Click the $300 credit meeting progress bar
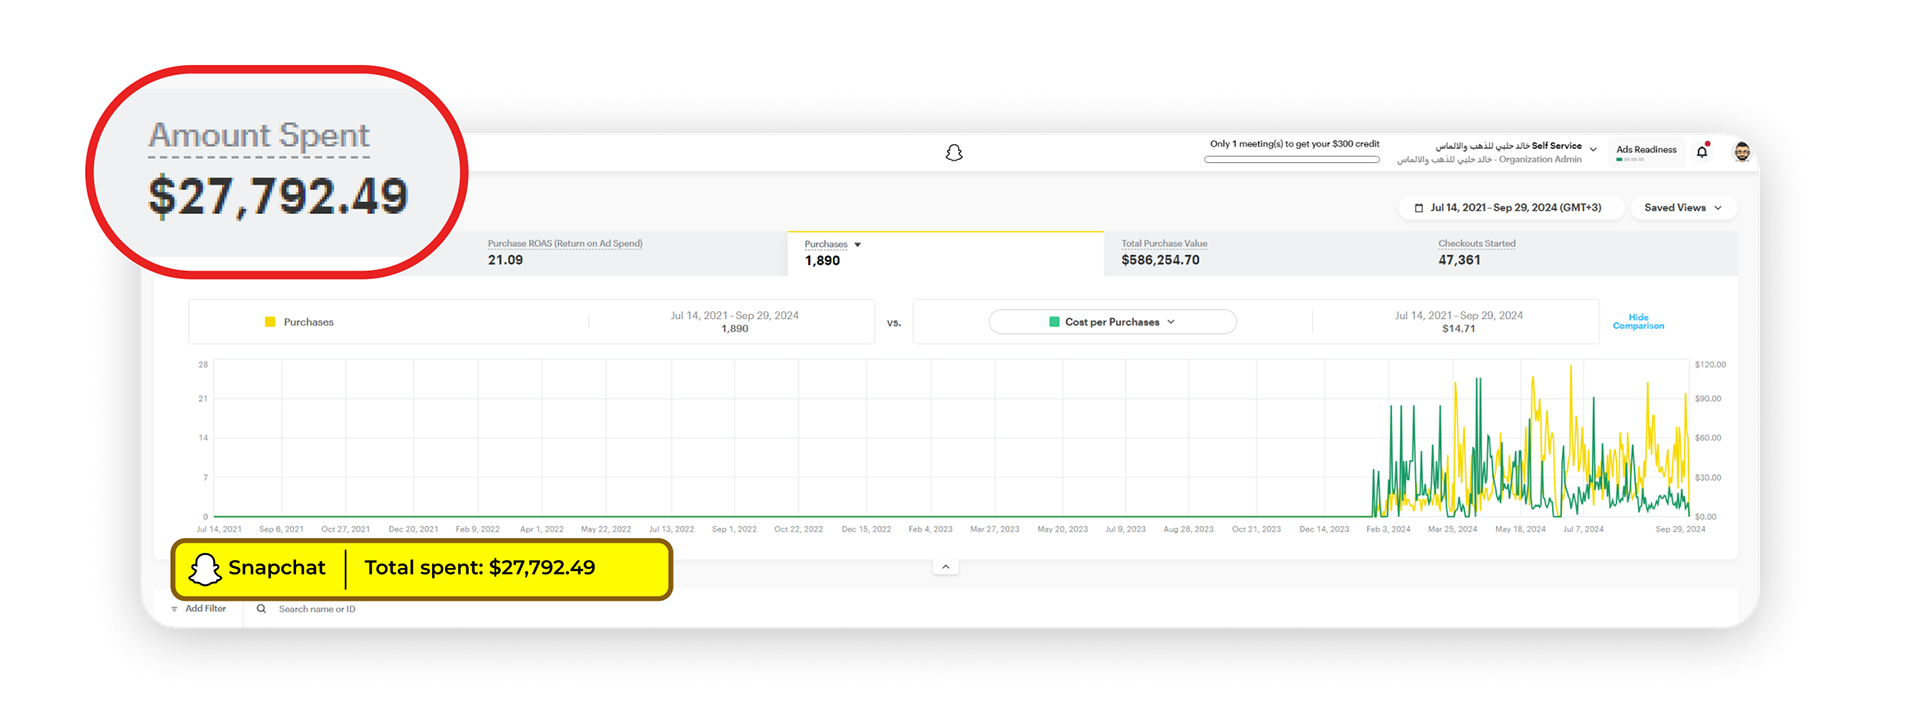The height and width of the screenshot is (713, 1920). click(x=1292, y=159)
